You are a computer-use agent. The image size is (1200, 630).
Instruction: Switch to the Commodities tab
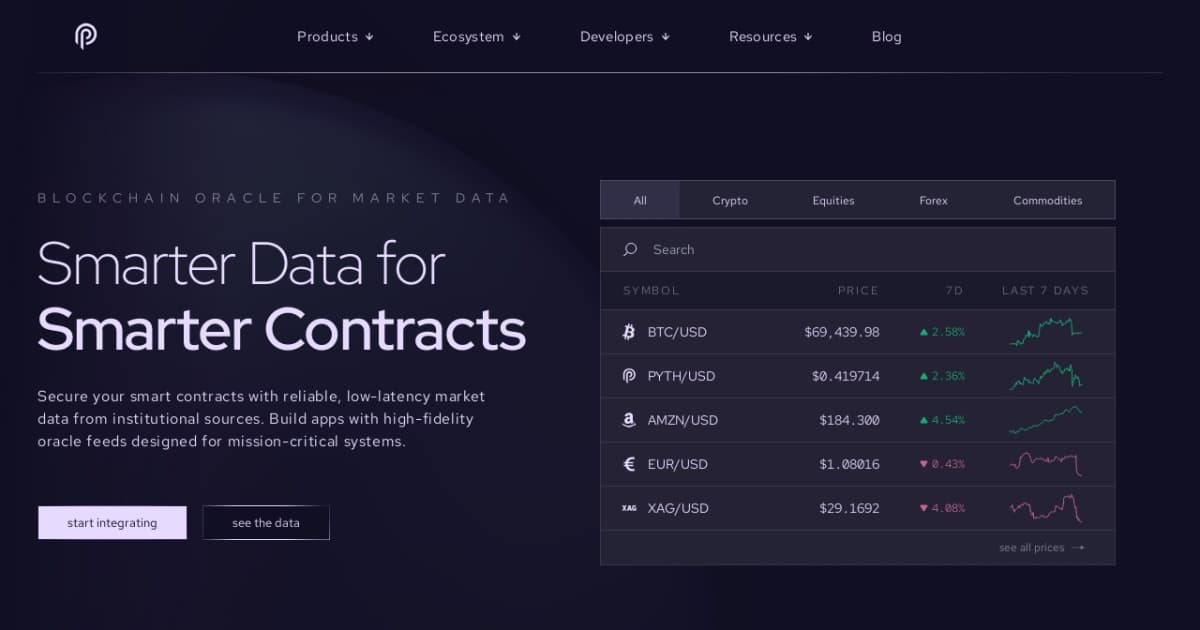(1047, 200)
